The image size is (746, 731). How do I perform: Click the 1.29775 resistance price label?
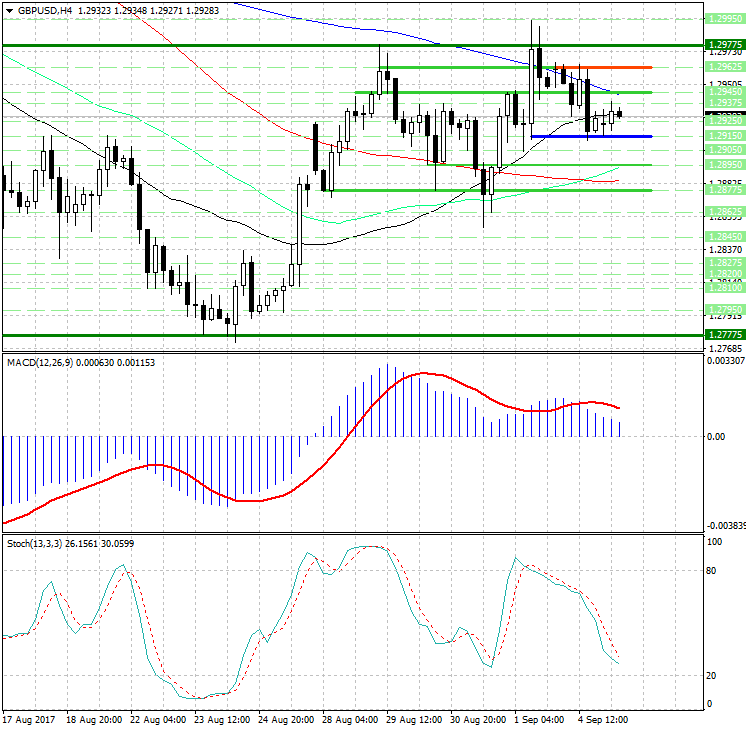(723, 45)
